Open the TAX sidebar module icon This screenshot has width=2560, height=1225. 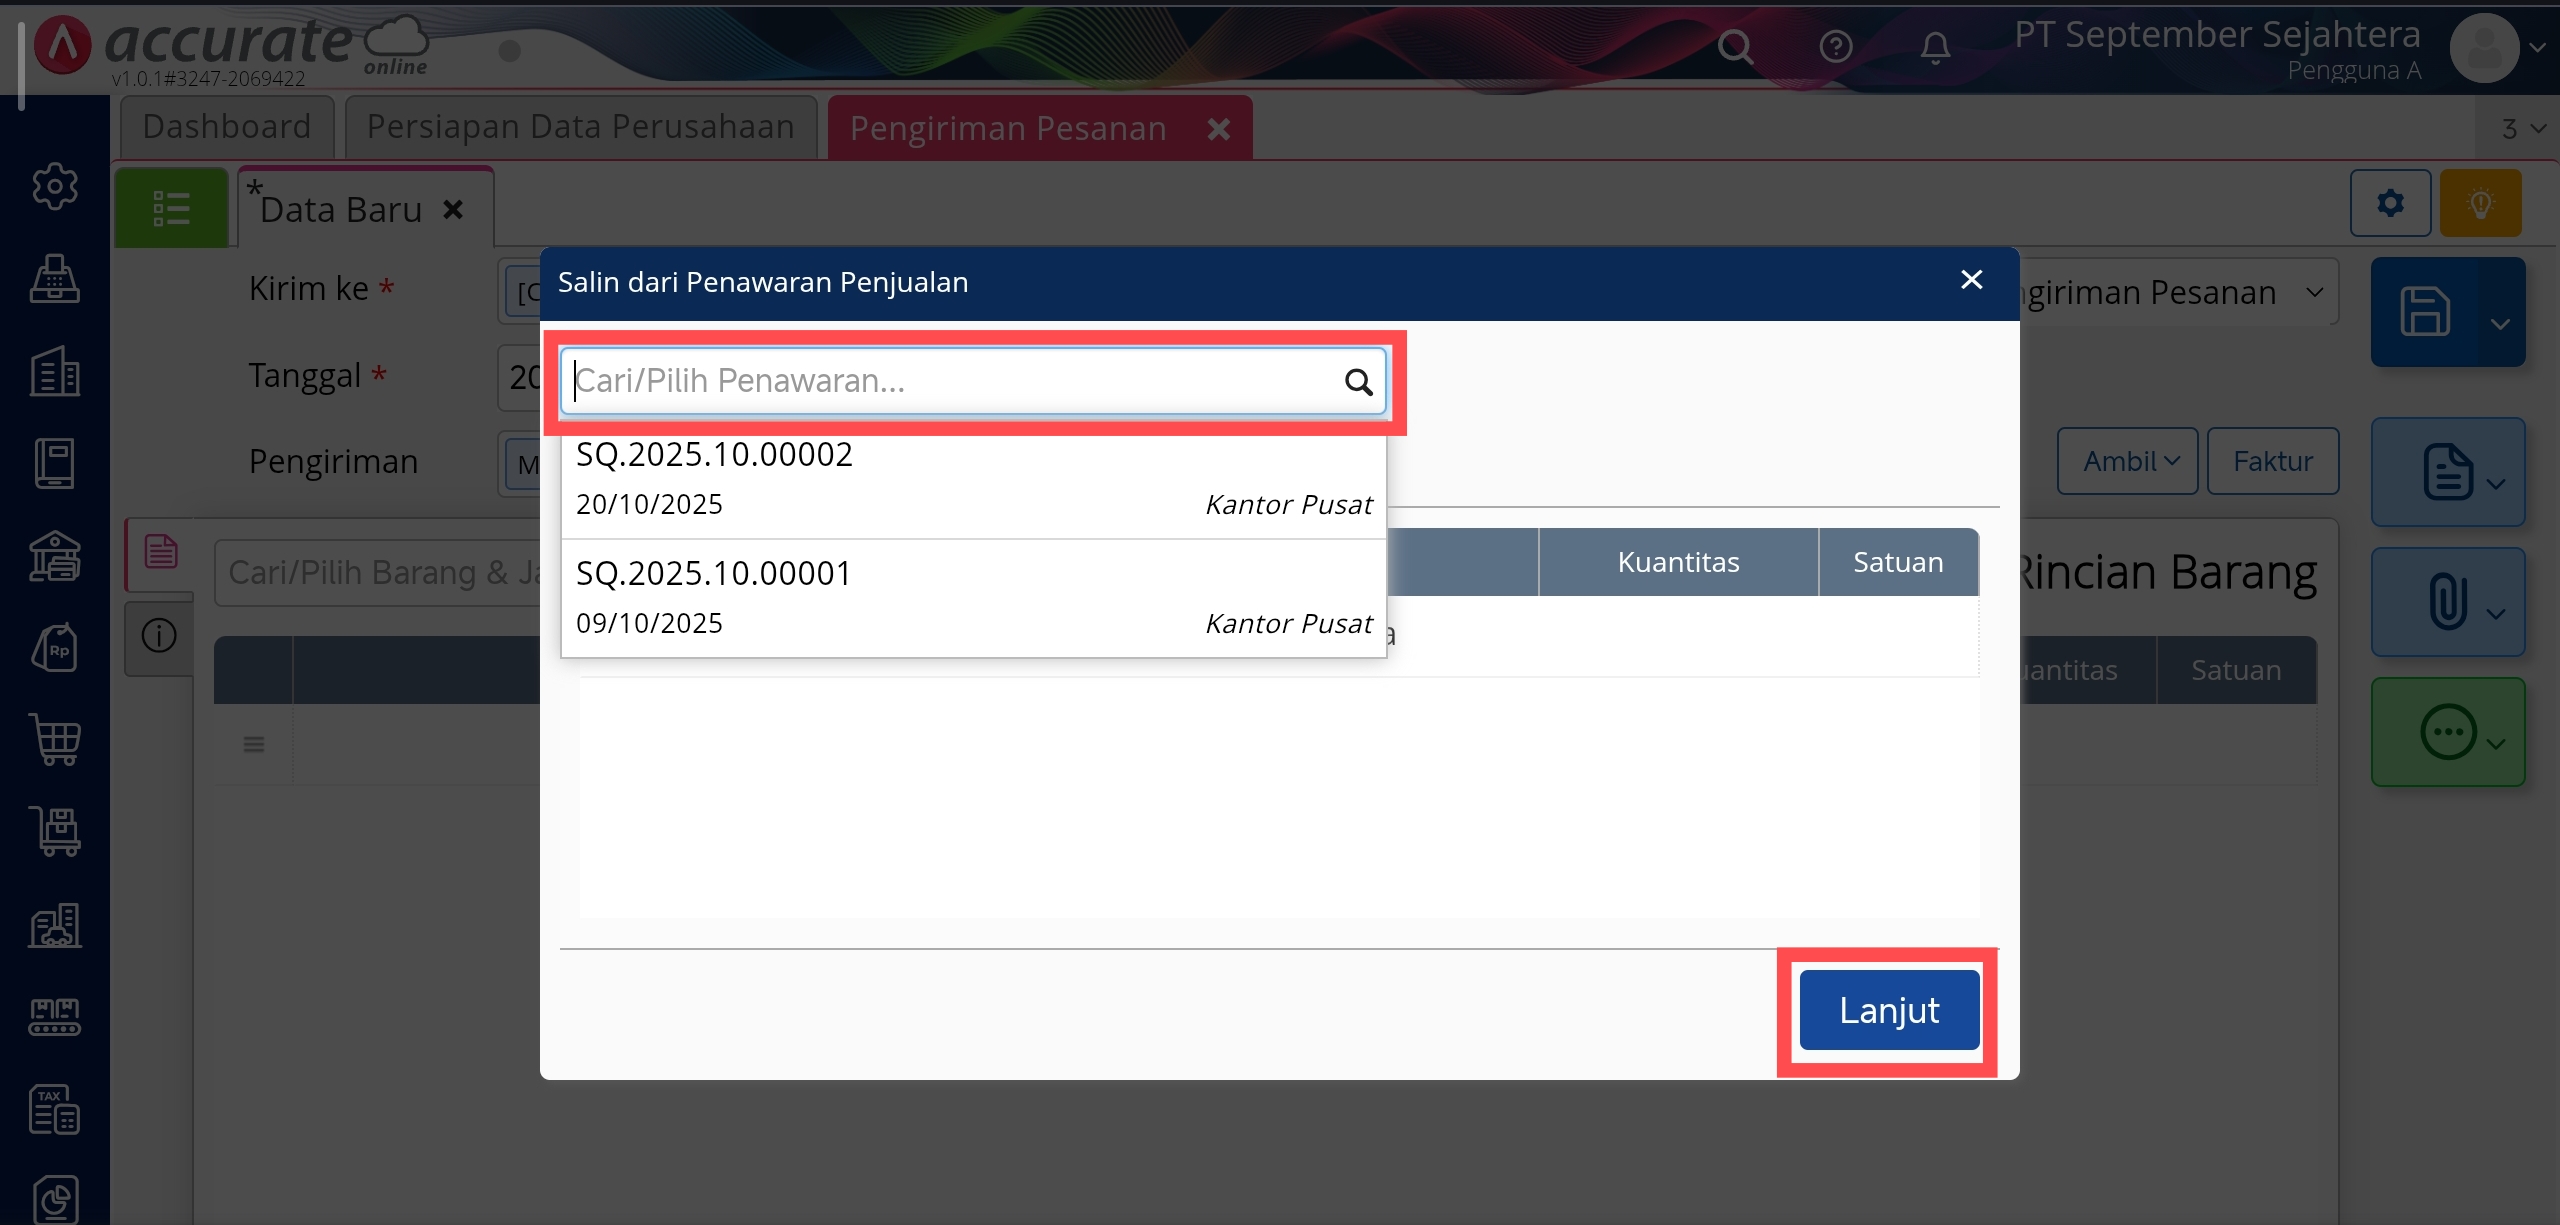(x=55, y=1109)
